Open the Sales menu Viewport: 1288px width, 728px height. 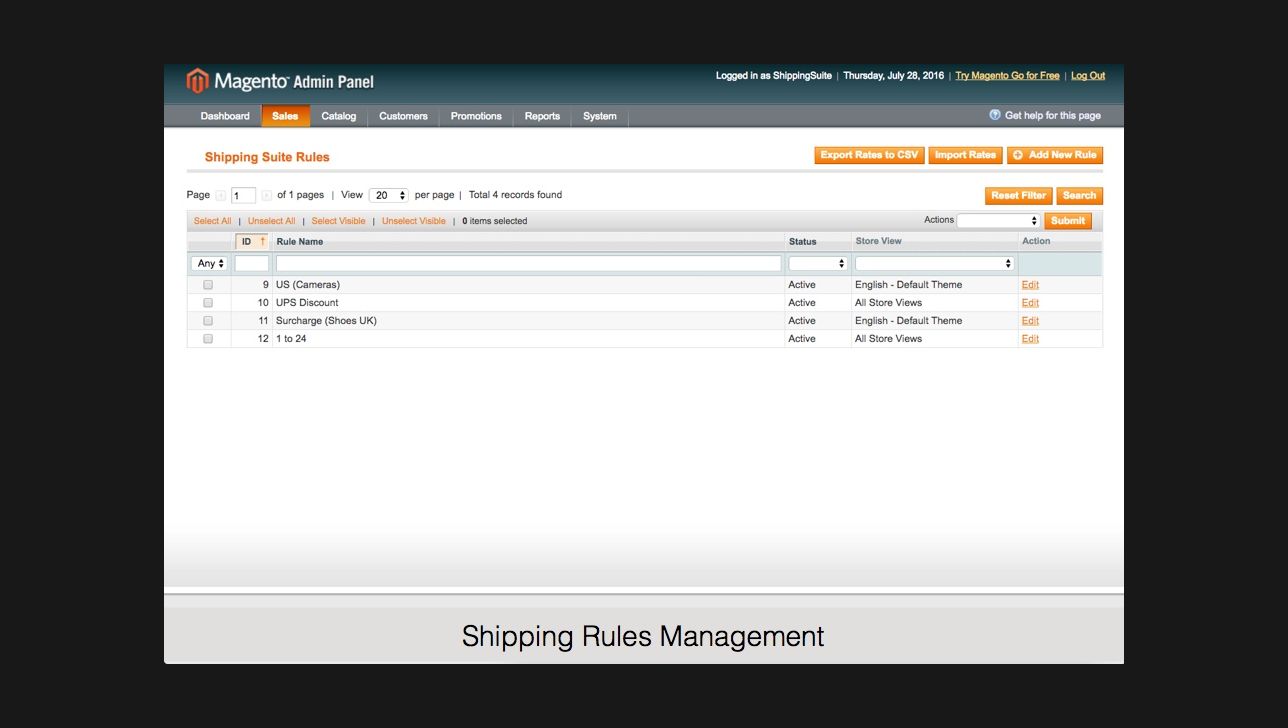285,116
